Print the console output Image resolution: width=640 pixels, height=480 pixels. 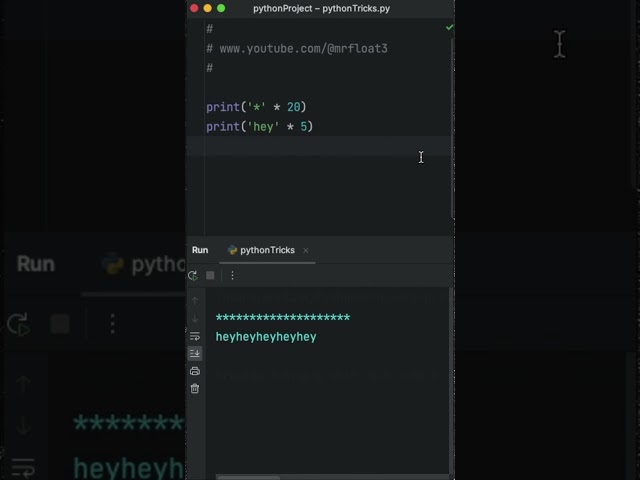(195, 371)
